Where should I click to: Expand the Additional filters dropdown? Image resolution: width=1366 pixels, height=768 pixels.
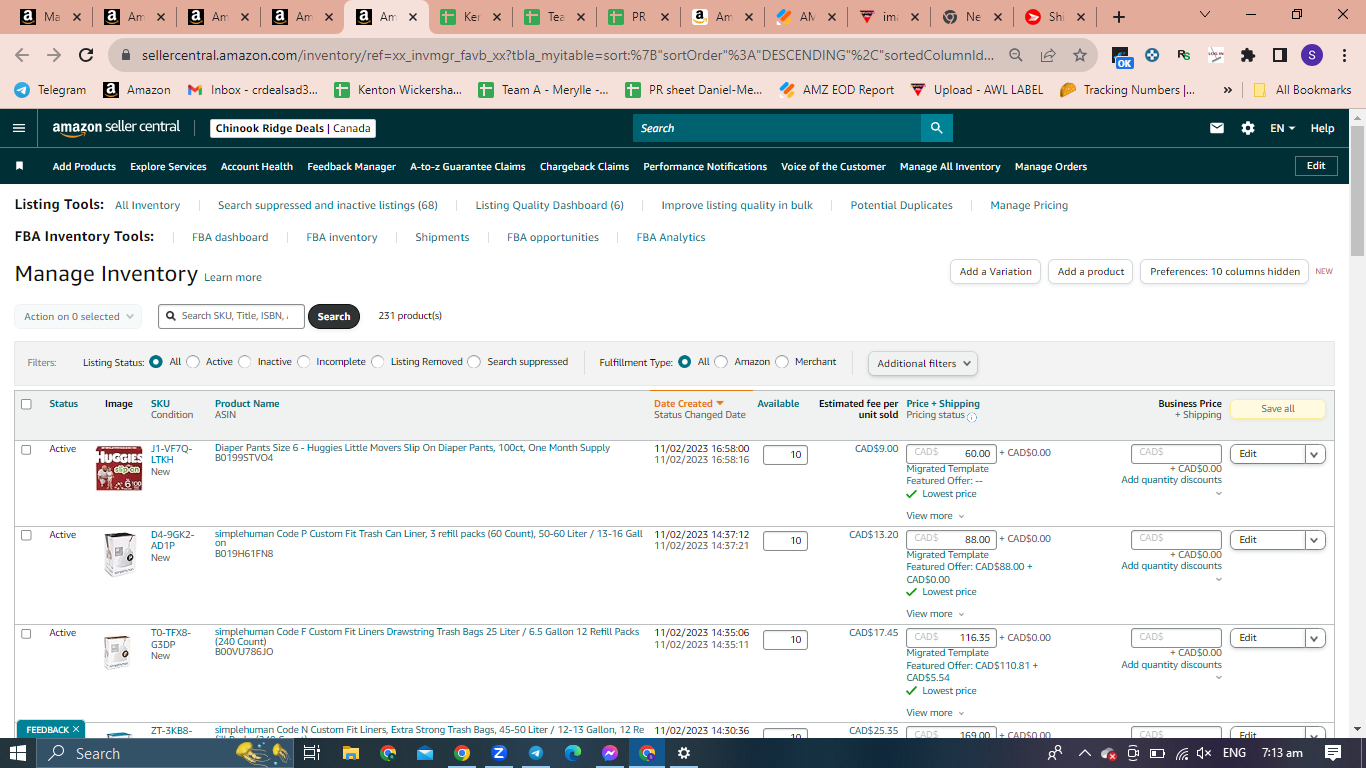coord(923,363)
